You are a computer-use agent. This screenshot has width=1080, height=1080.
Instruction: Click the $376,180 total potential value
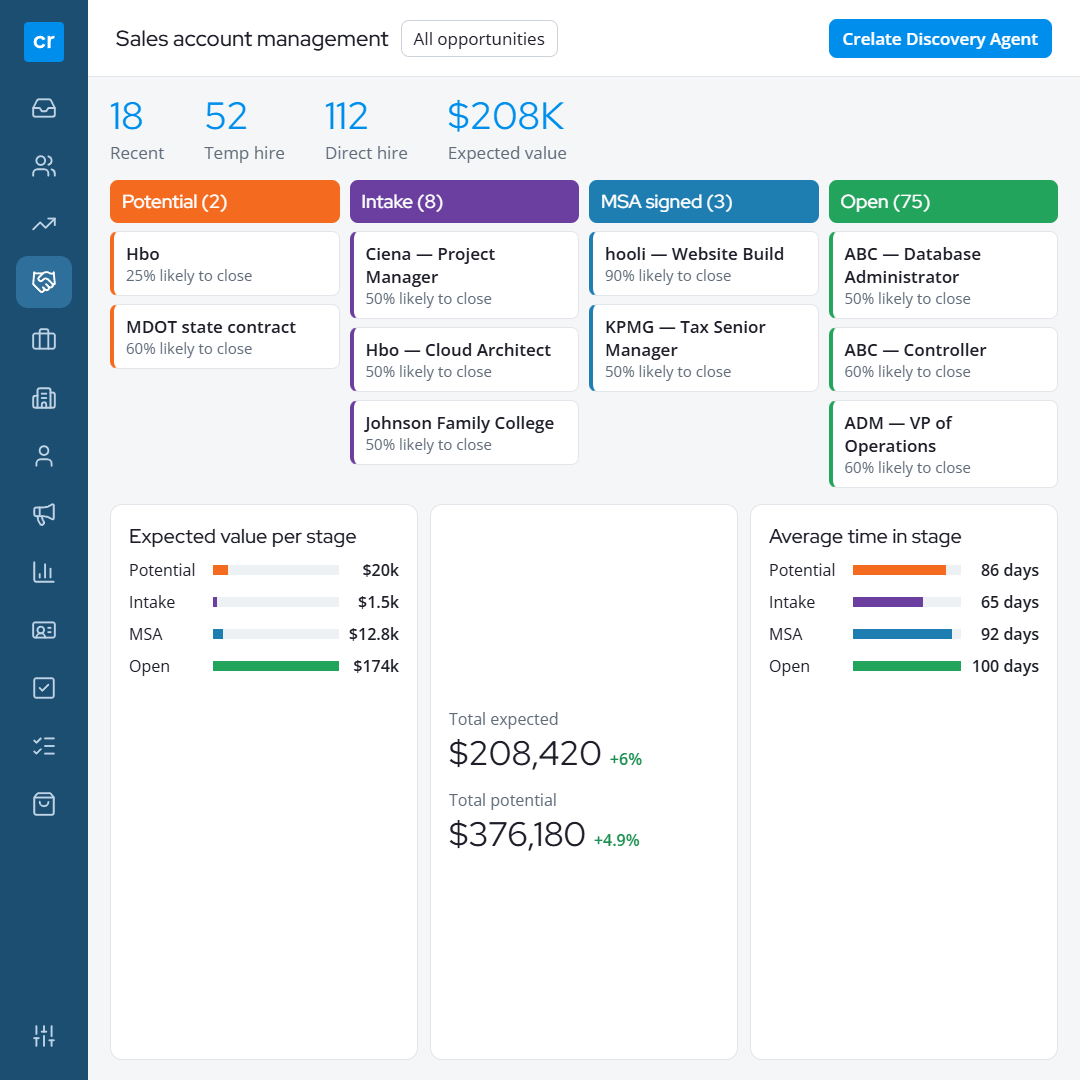click(x=517, y=834)
